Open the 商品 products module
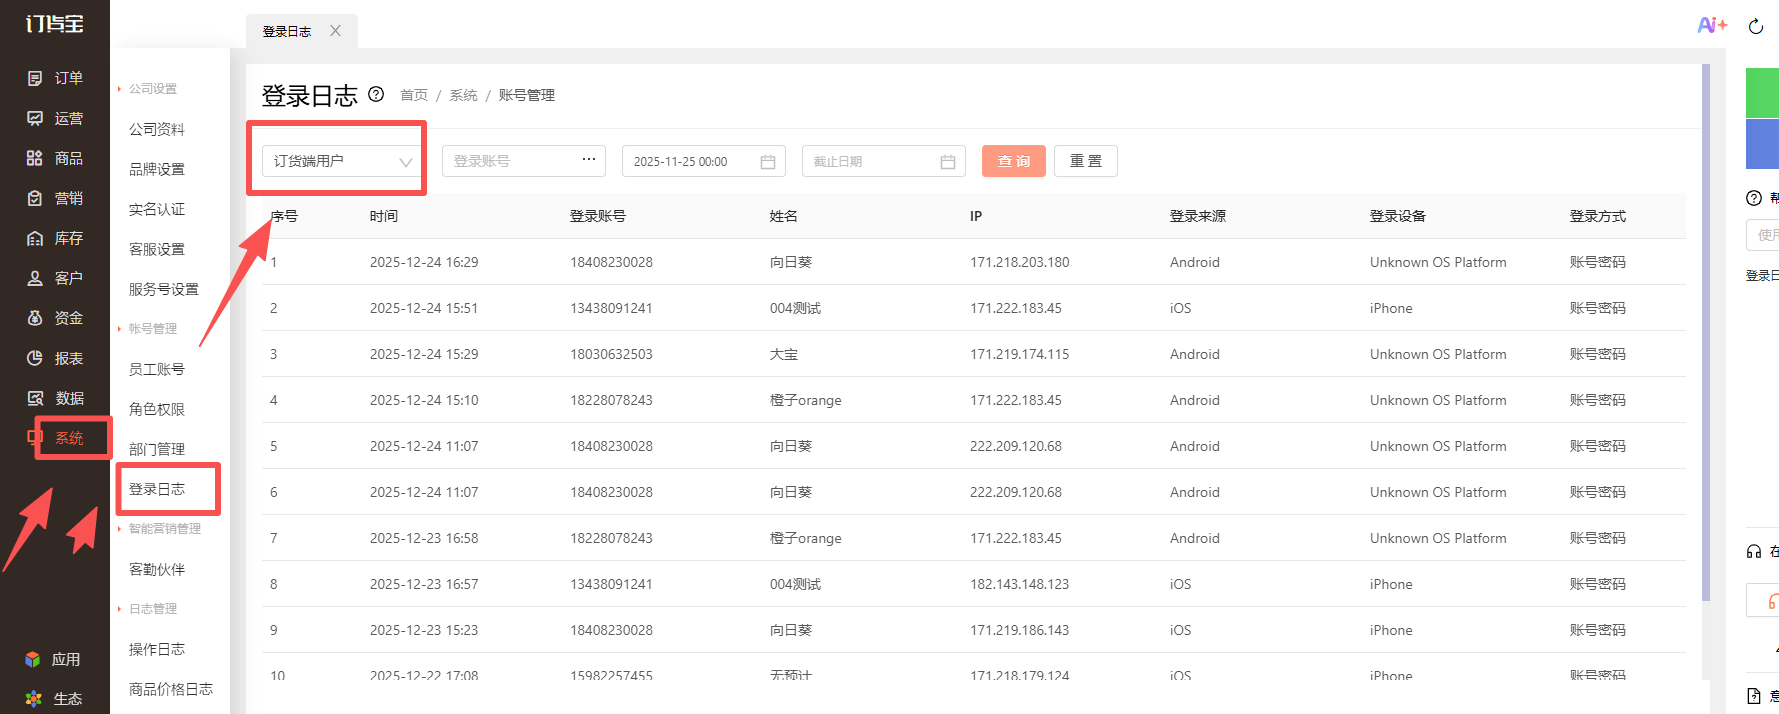The image size is (1779, 714). coord(55,158)
